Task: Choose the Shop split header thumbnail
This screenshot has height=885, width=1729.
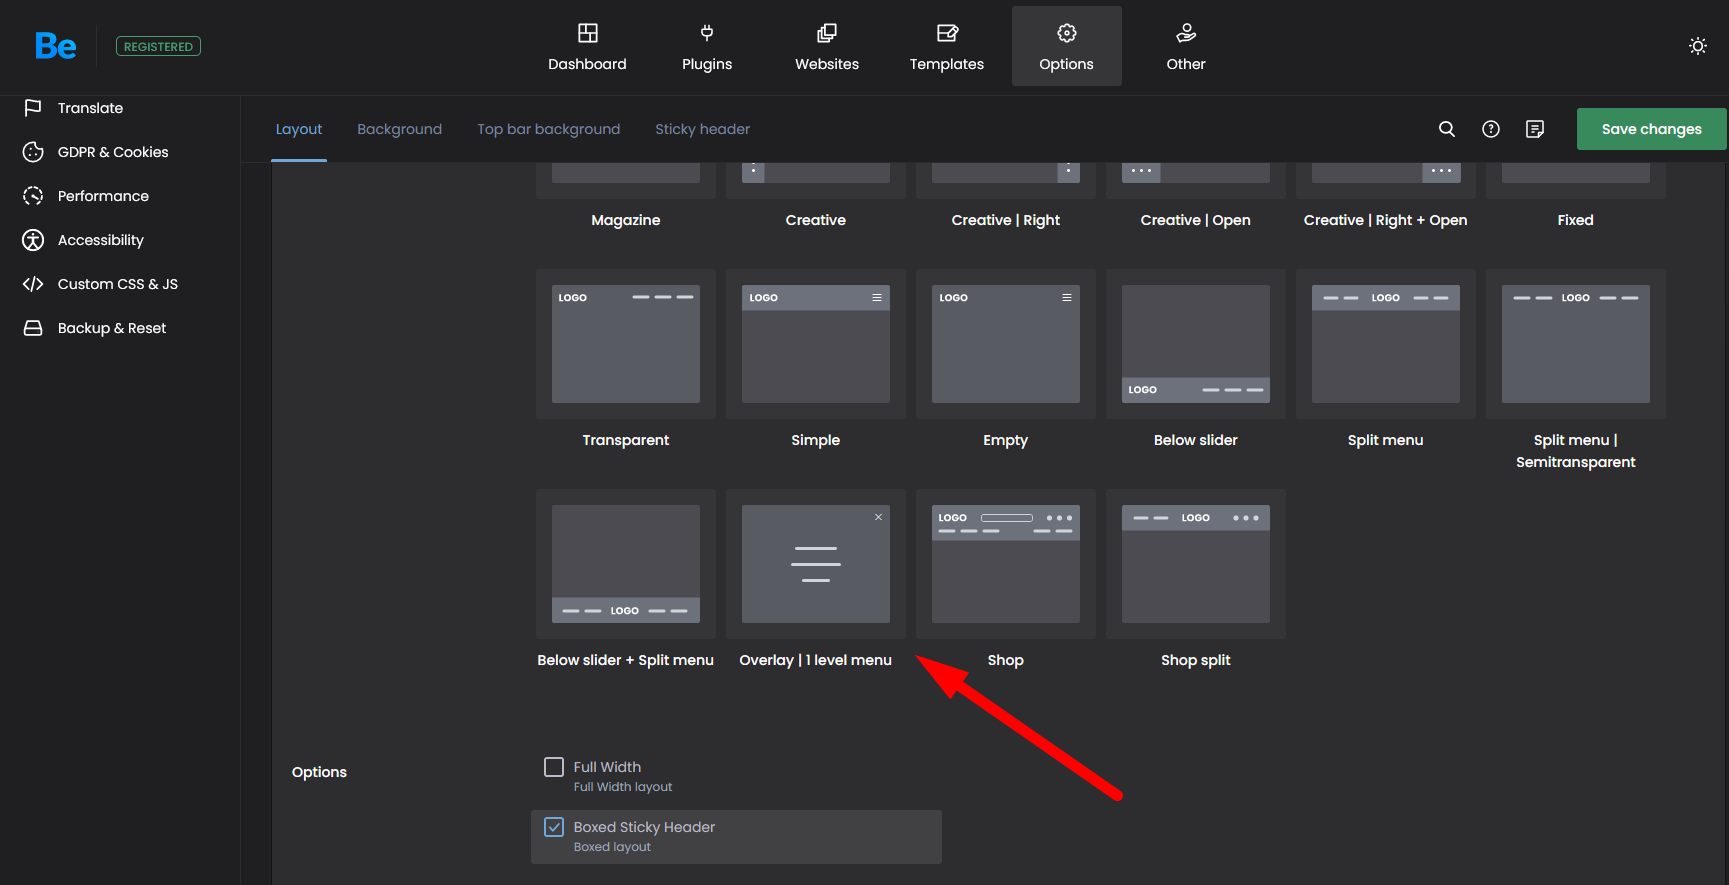Action: tap(1196, 564)
